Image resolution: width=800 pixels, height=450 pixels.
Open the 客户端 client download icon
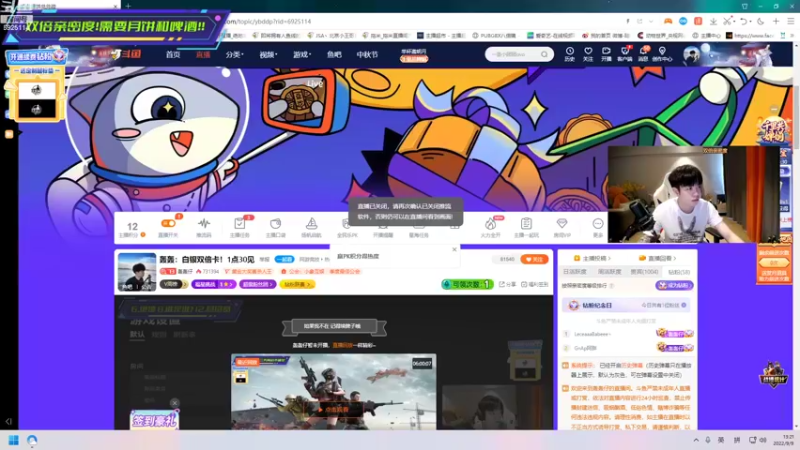tap(624, 54)
